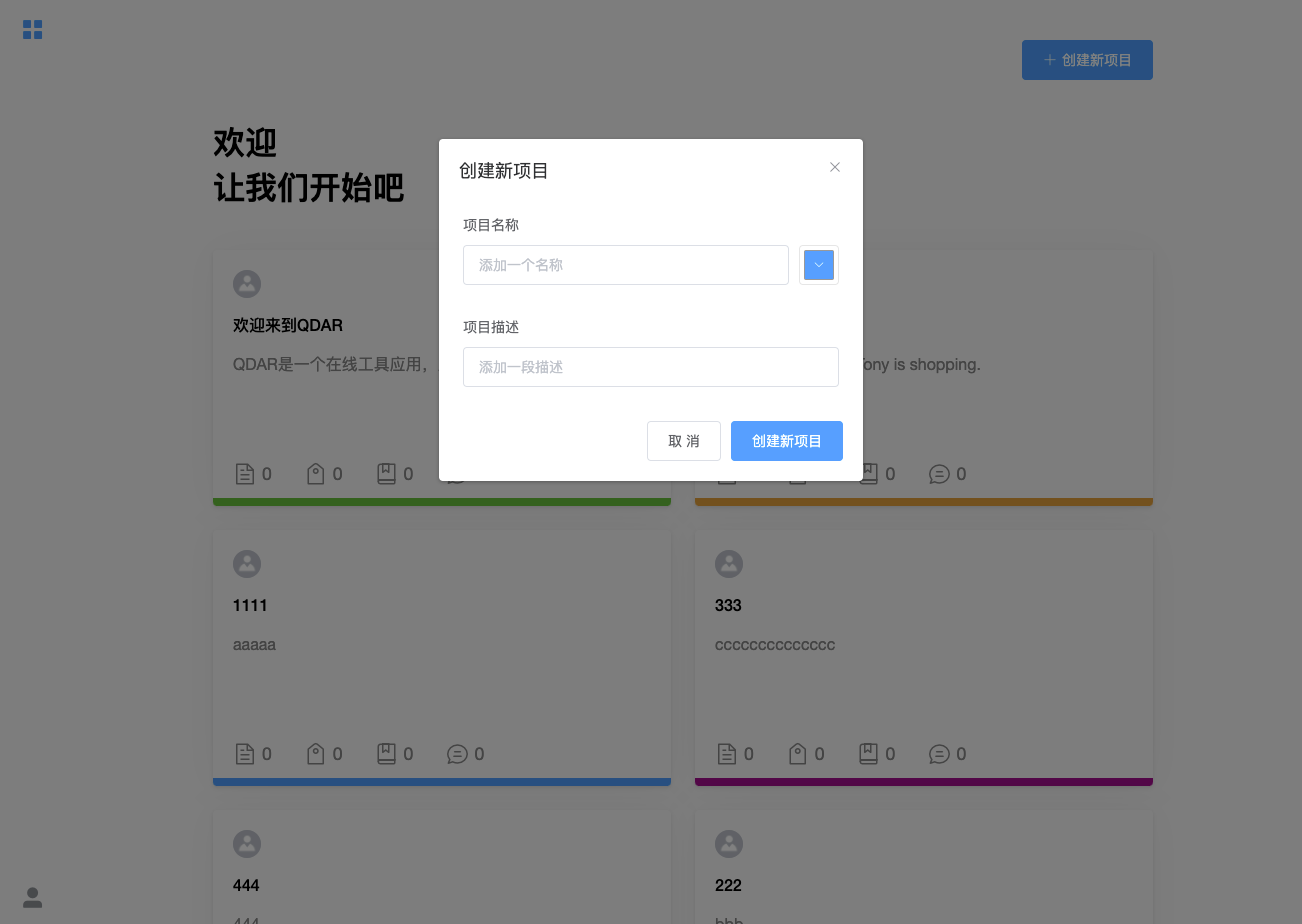Click the tag icon on the 1111 card
1302x924 pixels.
click(315, 754)
